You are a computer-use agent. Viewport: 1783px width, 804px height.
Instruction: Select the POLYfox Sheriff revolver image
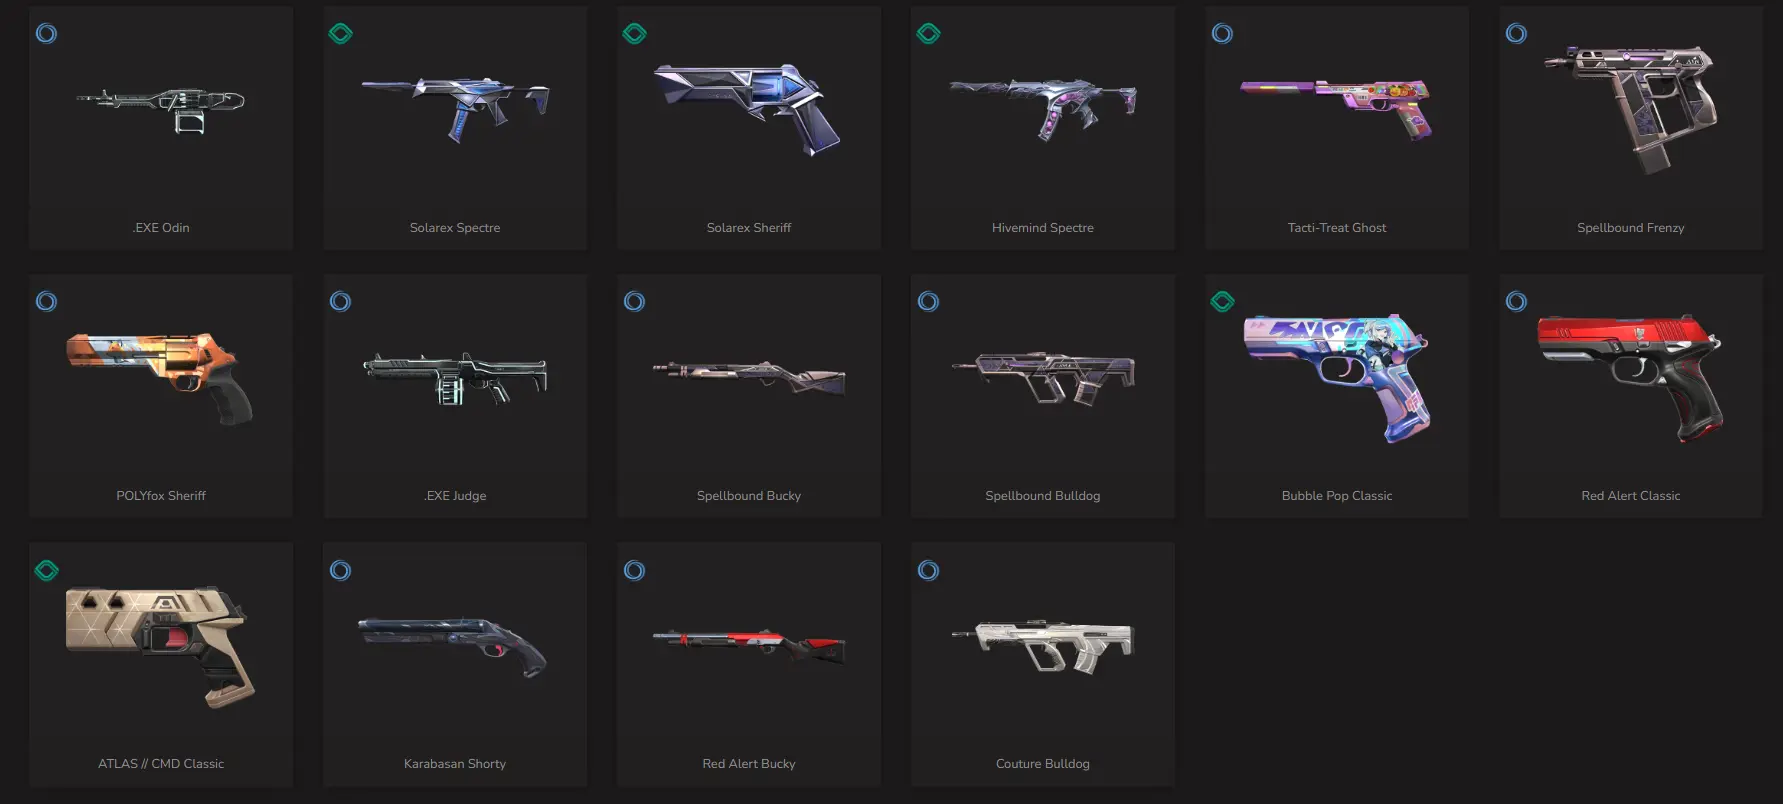(x=160, y=378)
